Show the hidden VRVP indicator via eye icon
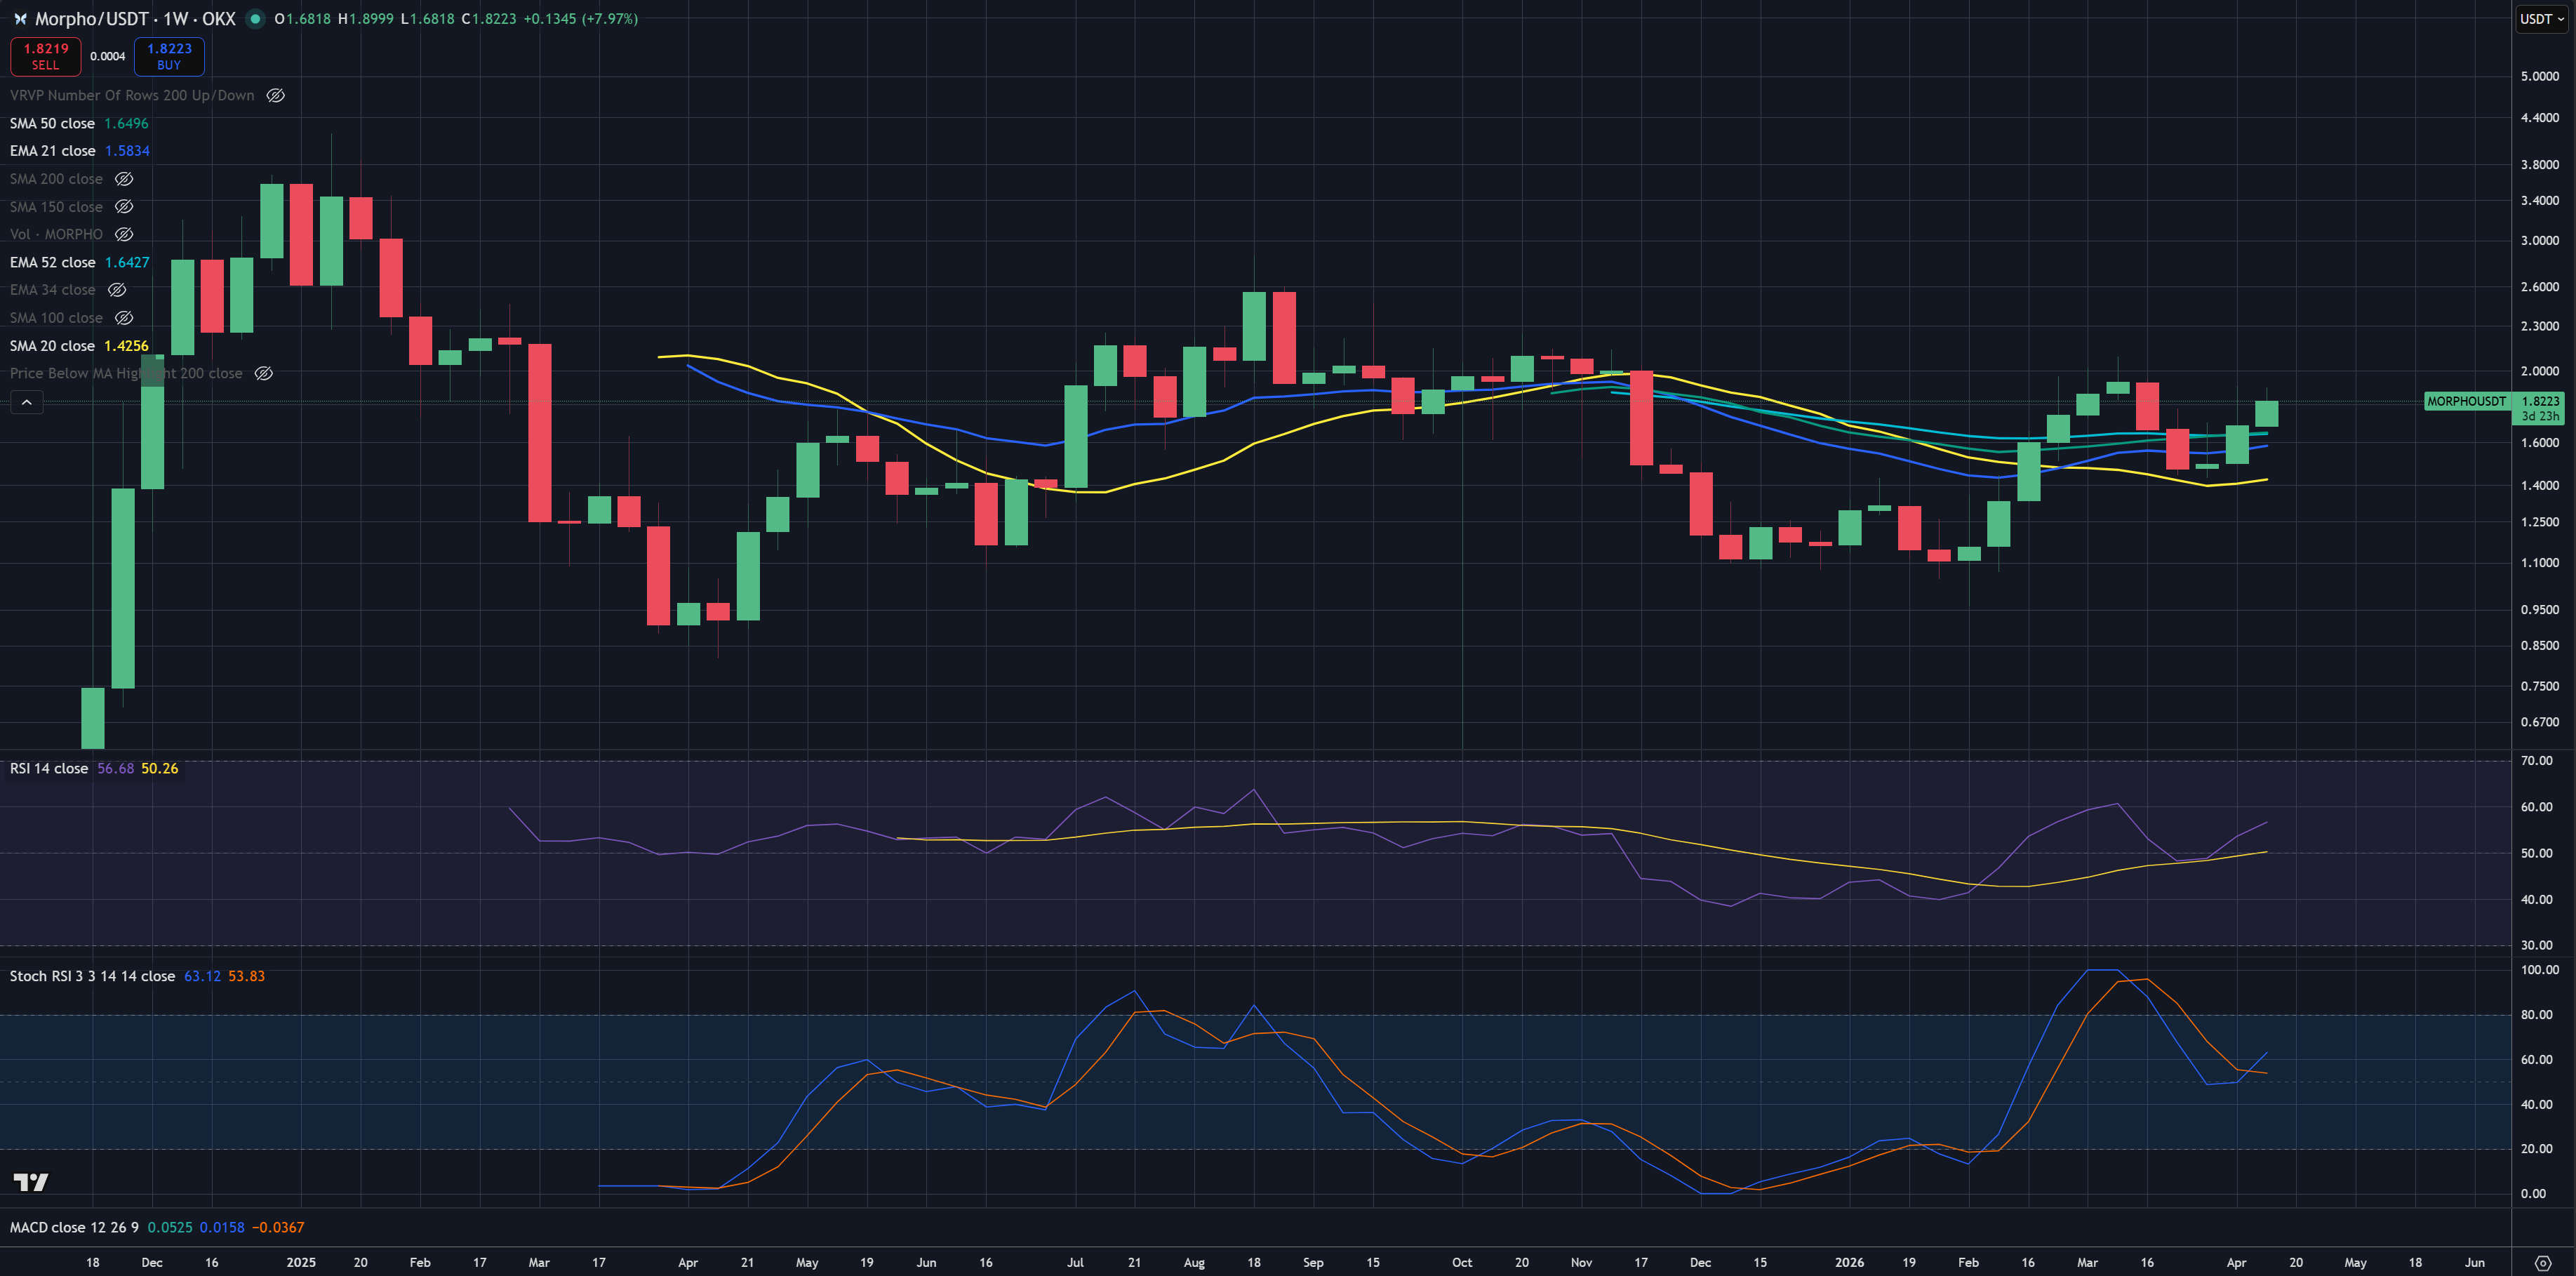 (275, 96)
